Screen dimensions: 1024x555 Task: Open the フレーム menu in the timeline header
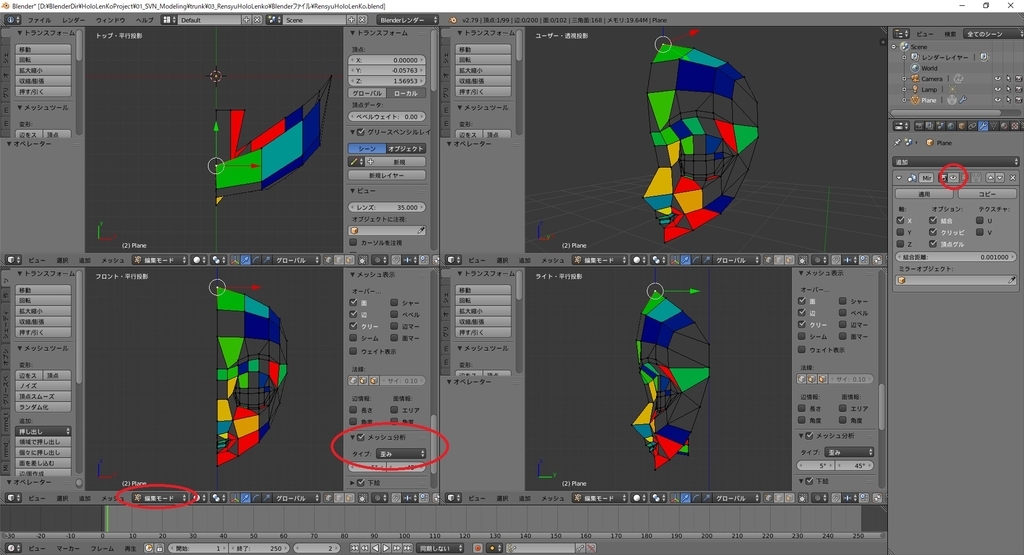click(x=102, y=548)
